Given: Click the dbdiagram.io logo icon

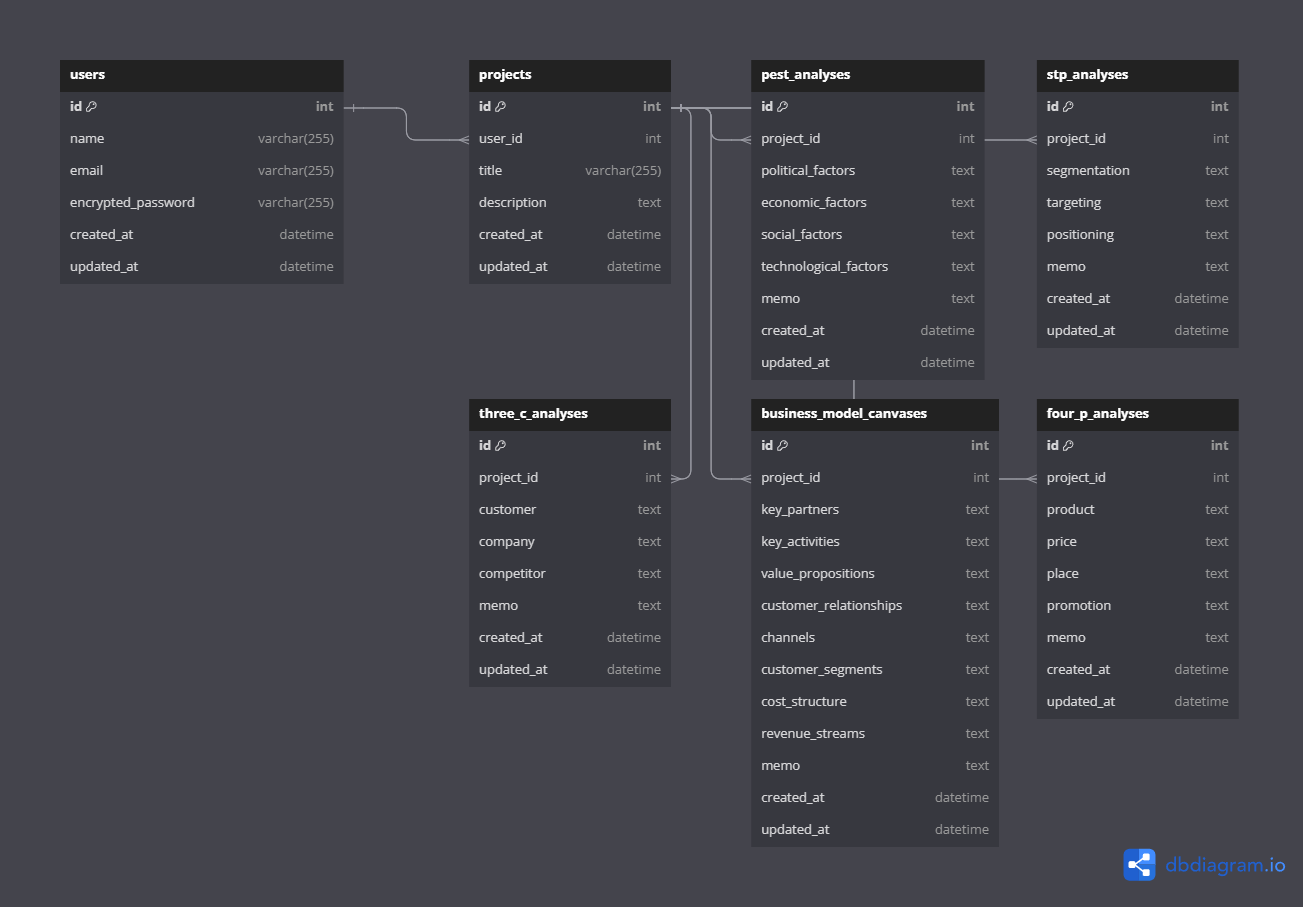Looking at the screenshot, I should [1139, 864].
